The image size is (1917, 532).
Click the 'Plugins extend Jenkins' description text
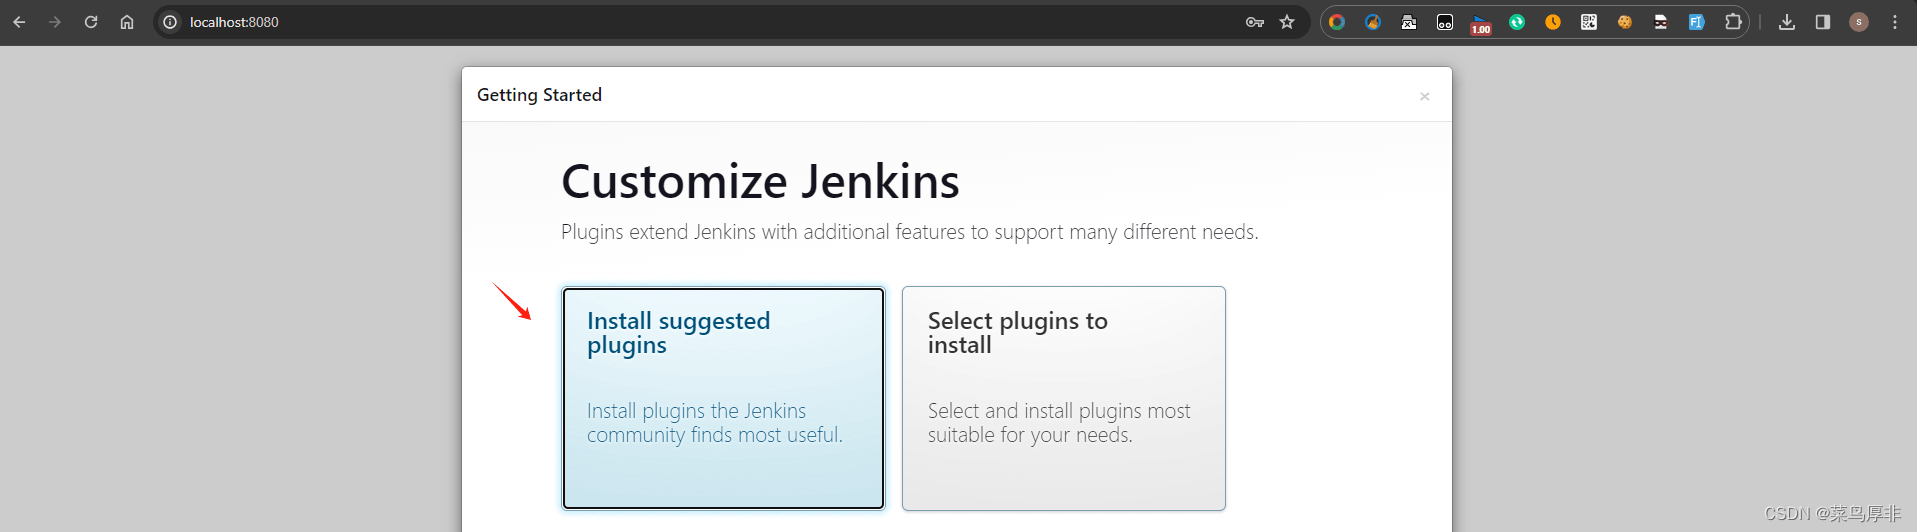click(x=910, y=232)
